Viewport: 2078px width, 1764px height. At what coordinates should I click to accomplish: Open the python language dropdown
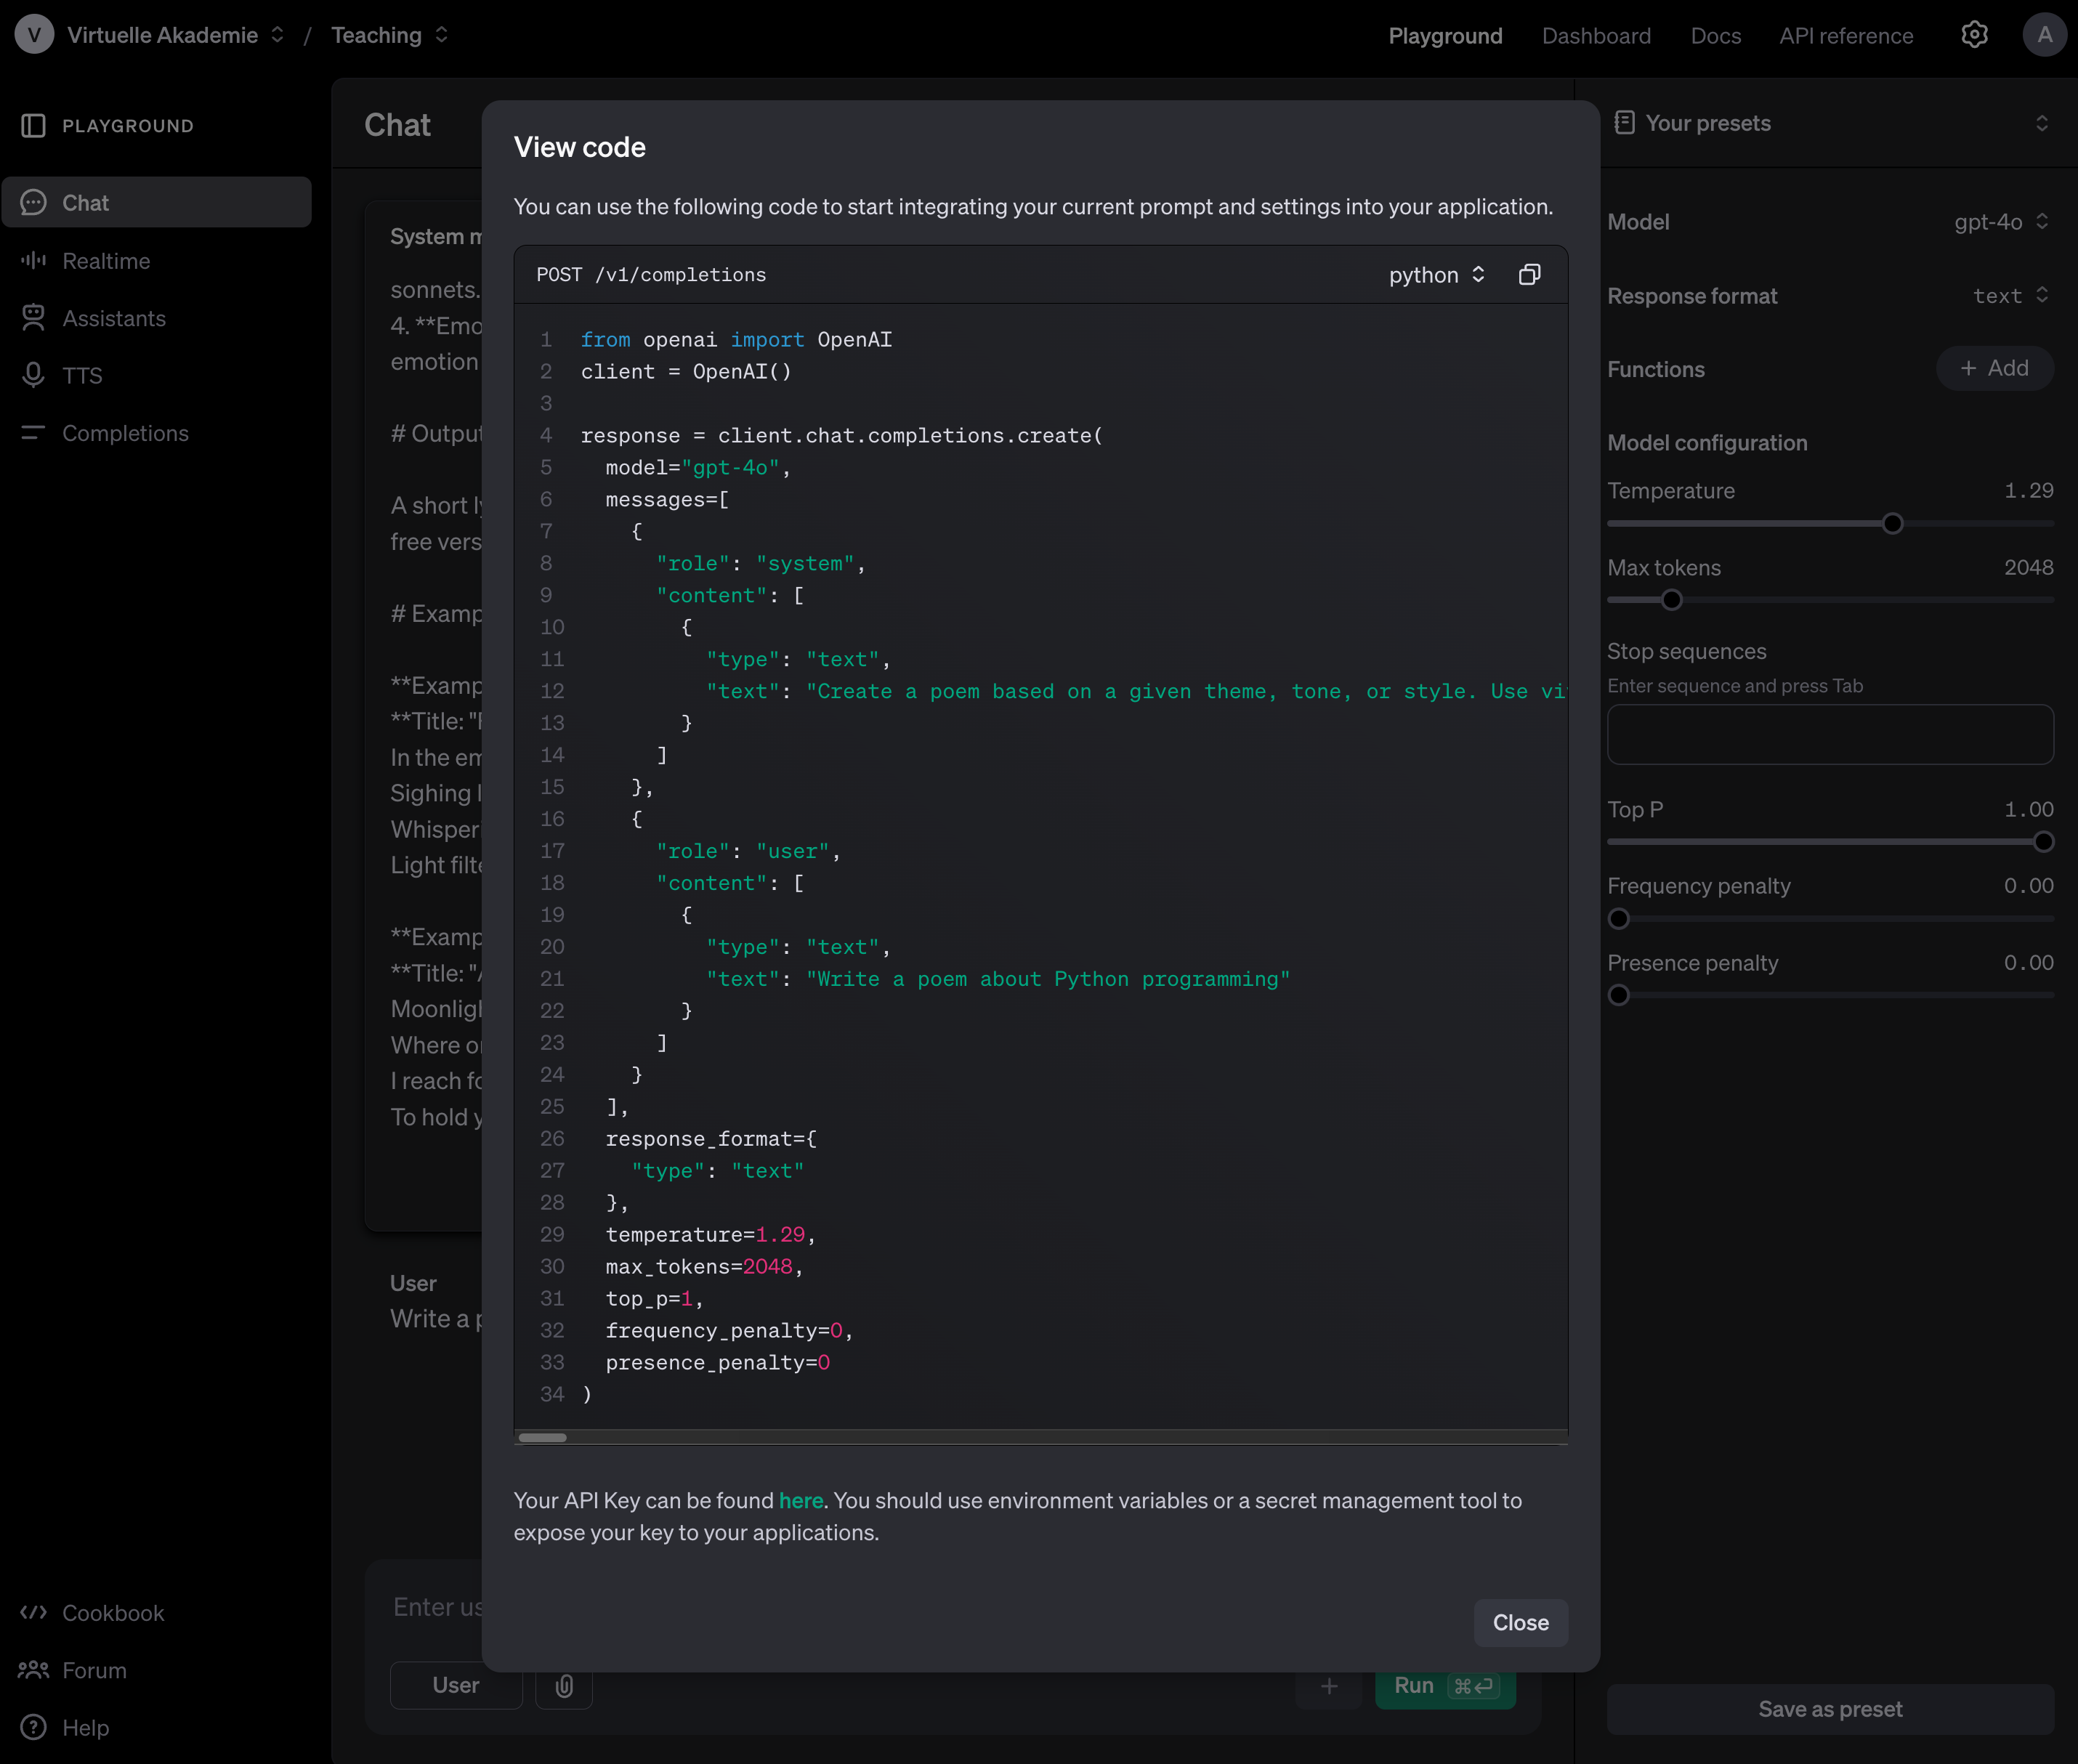(x=1436, y=275)
